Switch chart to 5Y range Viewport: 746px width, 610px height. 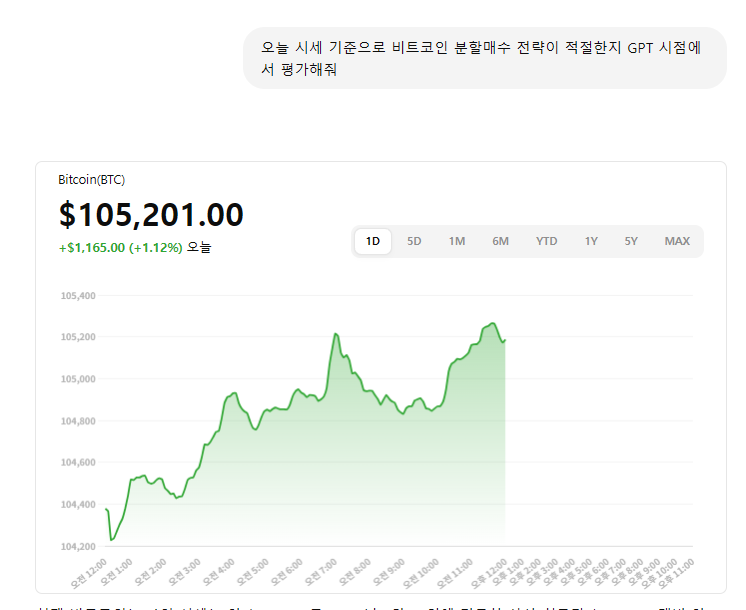[x=631, y=241]
